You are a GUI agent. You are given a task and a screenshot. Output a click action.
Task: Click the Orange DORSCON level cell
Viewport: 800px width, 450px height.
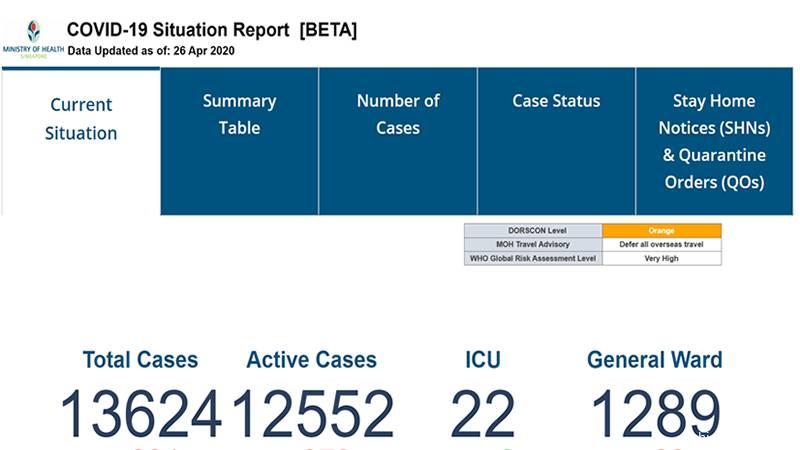[x=661, y=231]
